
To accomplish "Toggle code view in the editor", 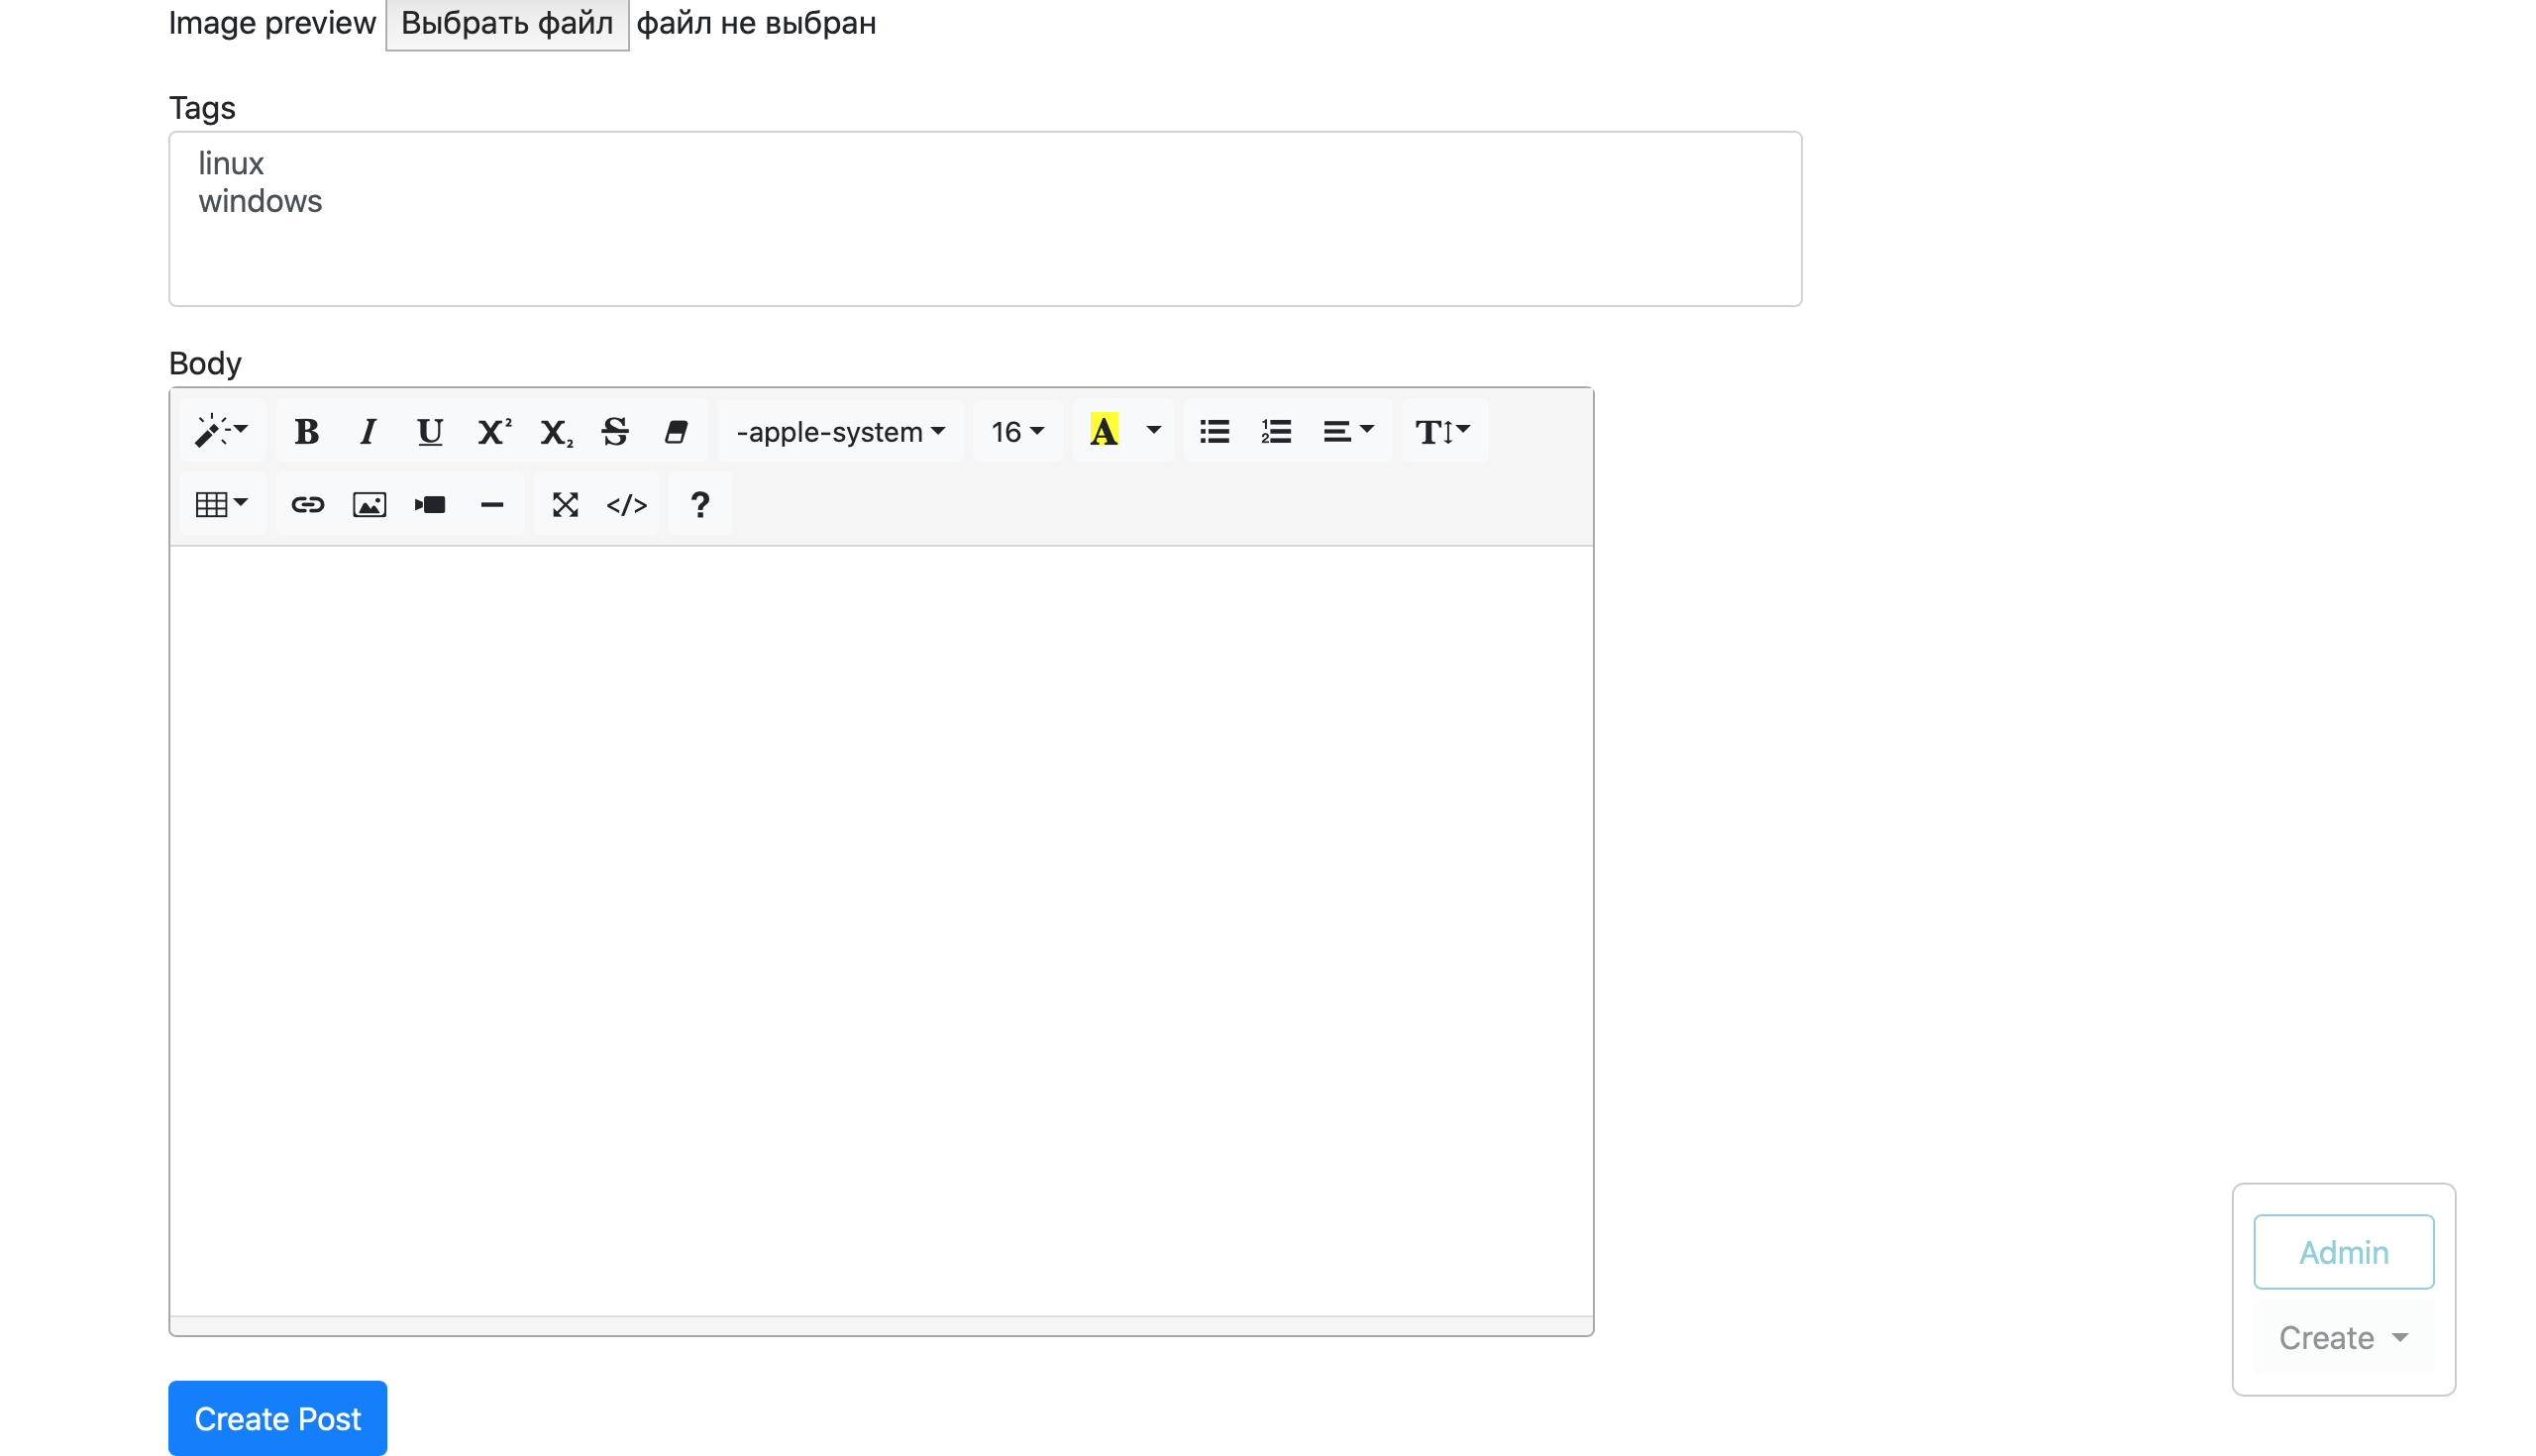I will tap(627, 504).
